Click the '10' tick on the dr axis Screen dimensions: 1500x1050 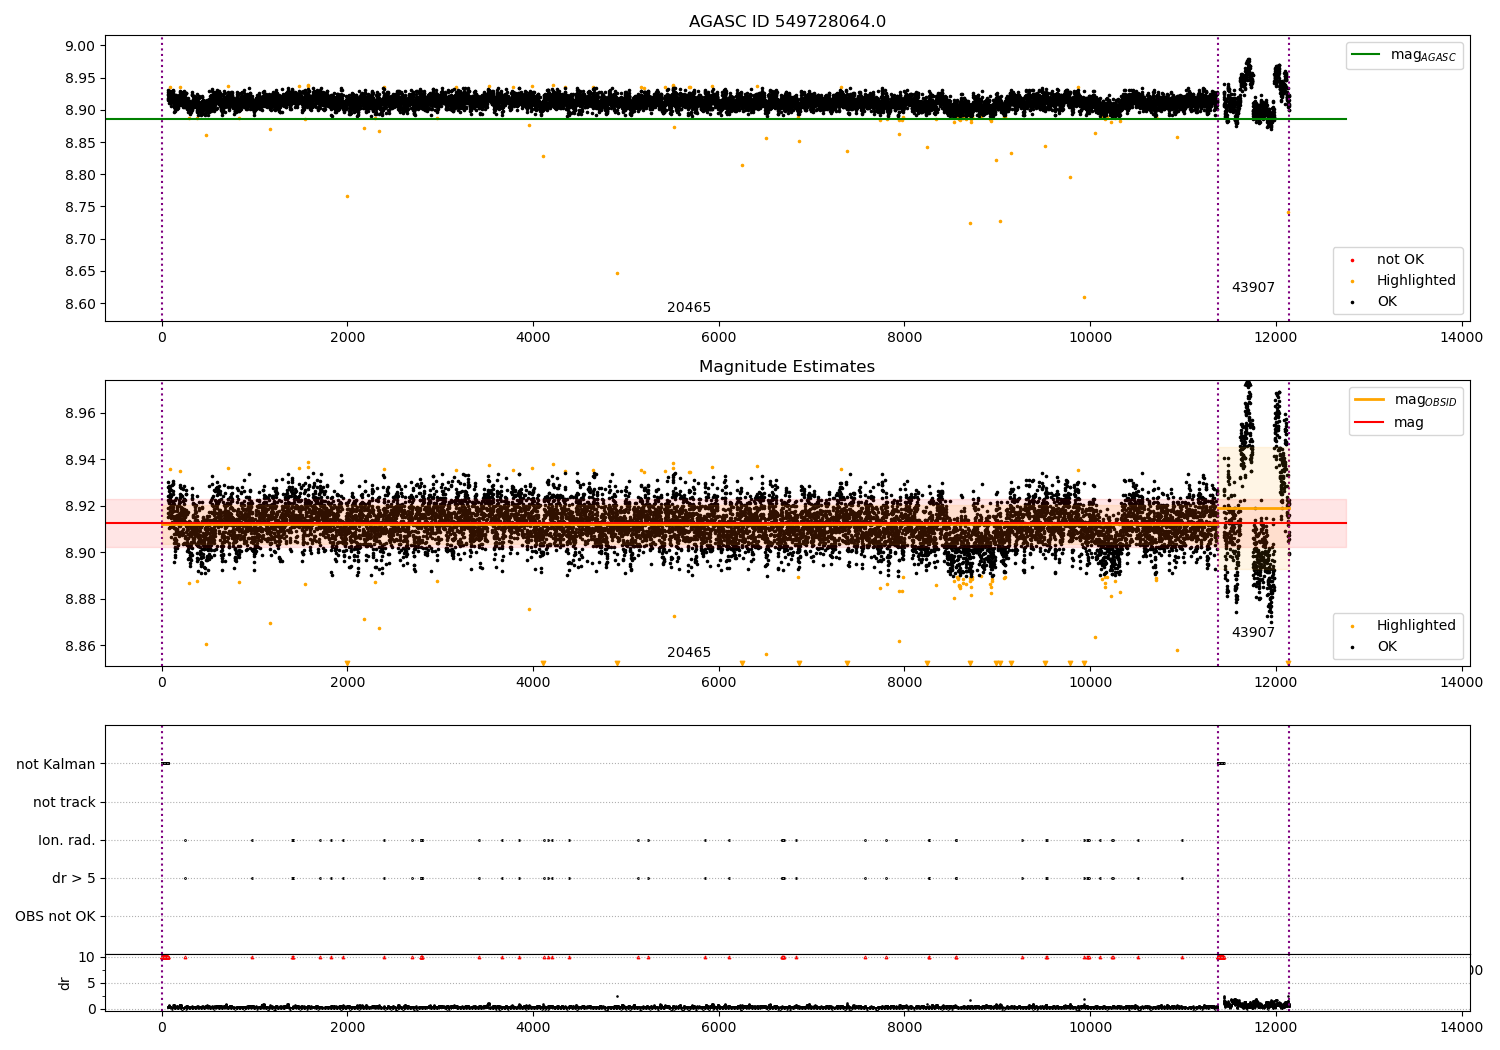(x=88, y=957)
